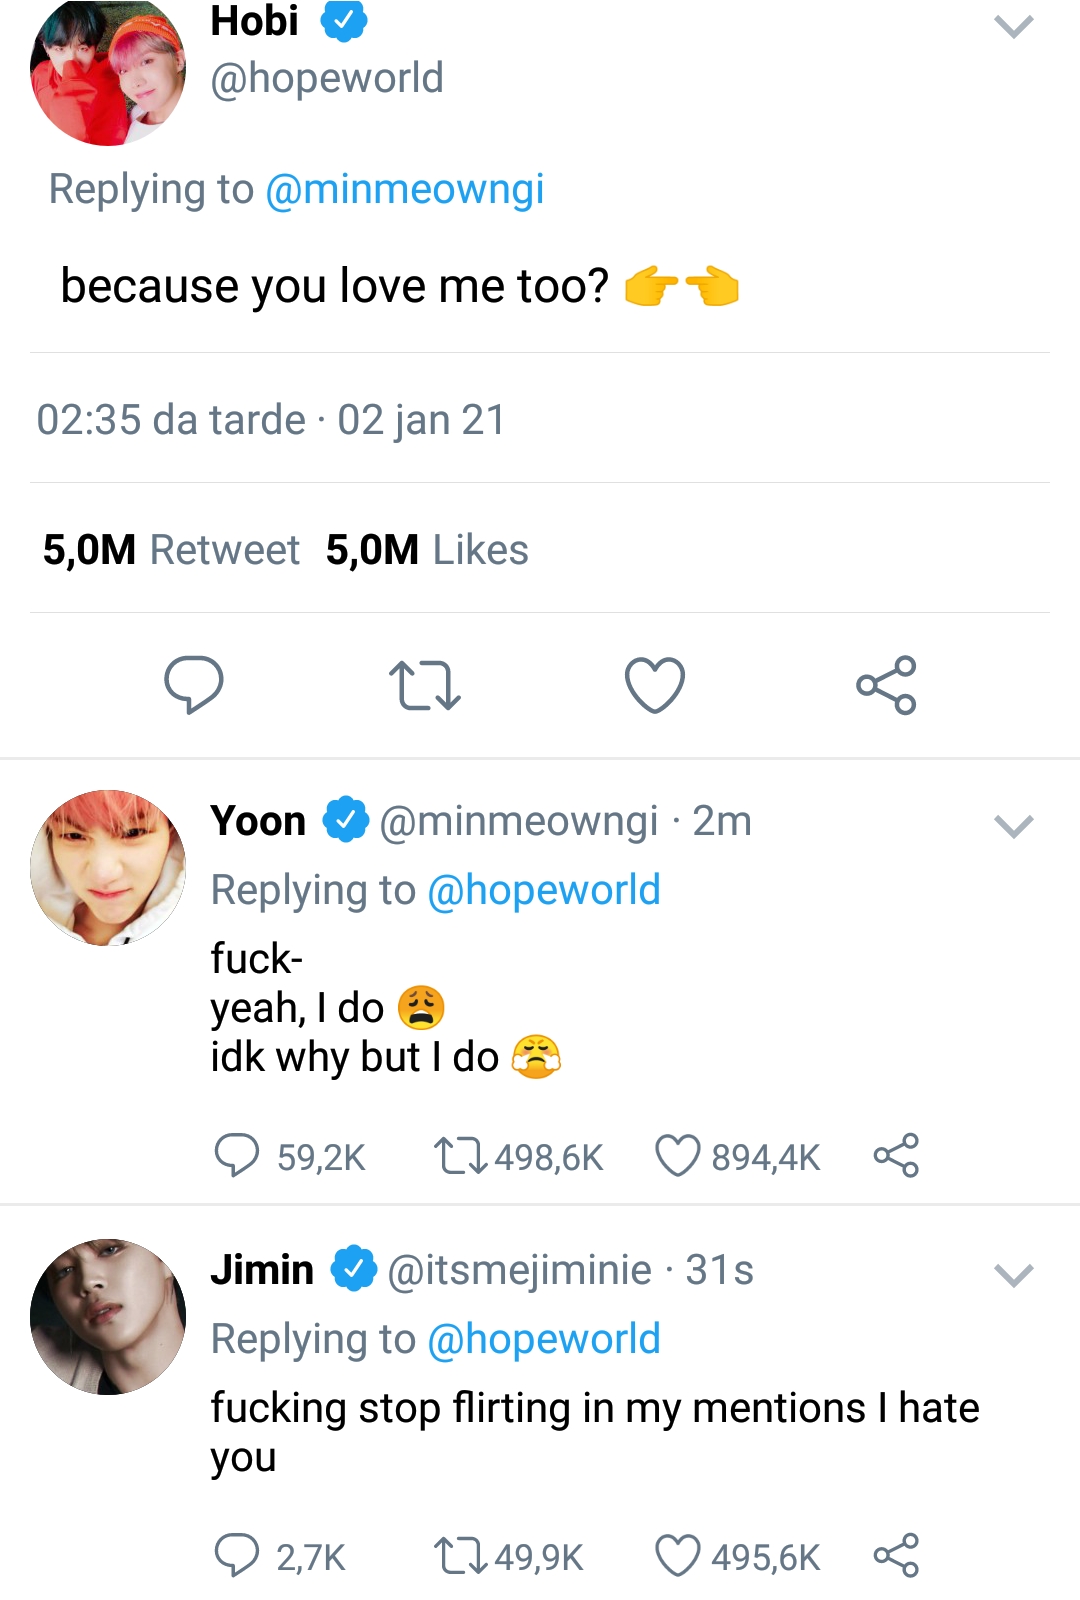The image size is (1080, 1600).
Task: Share Jimin's reply tweet
Action: pos(896,1556)
